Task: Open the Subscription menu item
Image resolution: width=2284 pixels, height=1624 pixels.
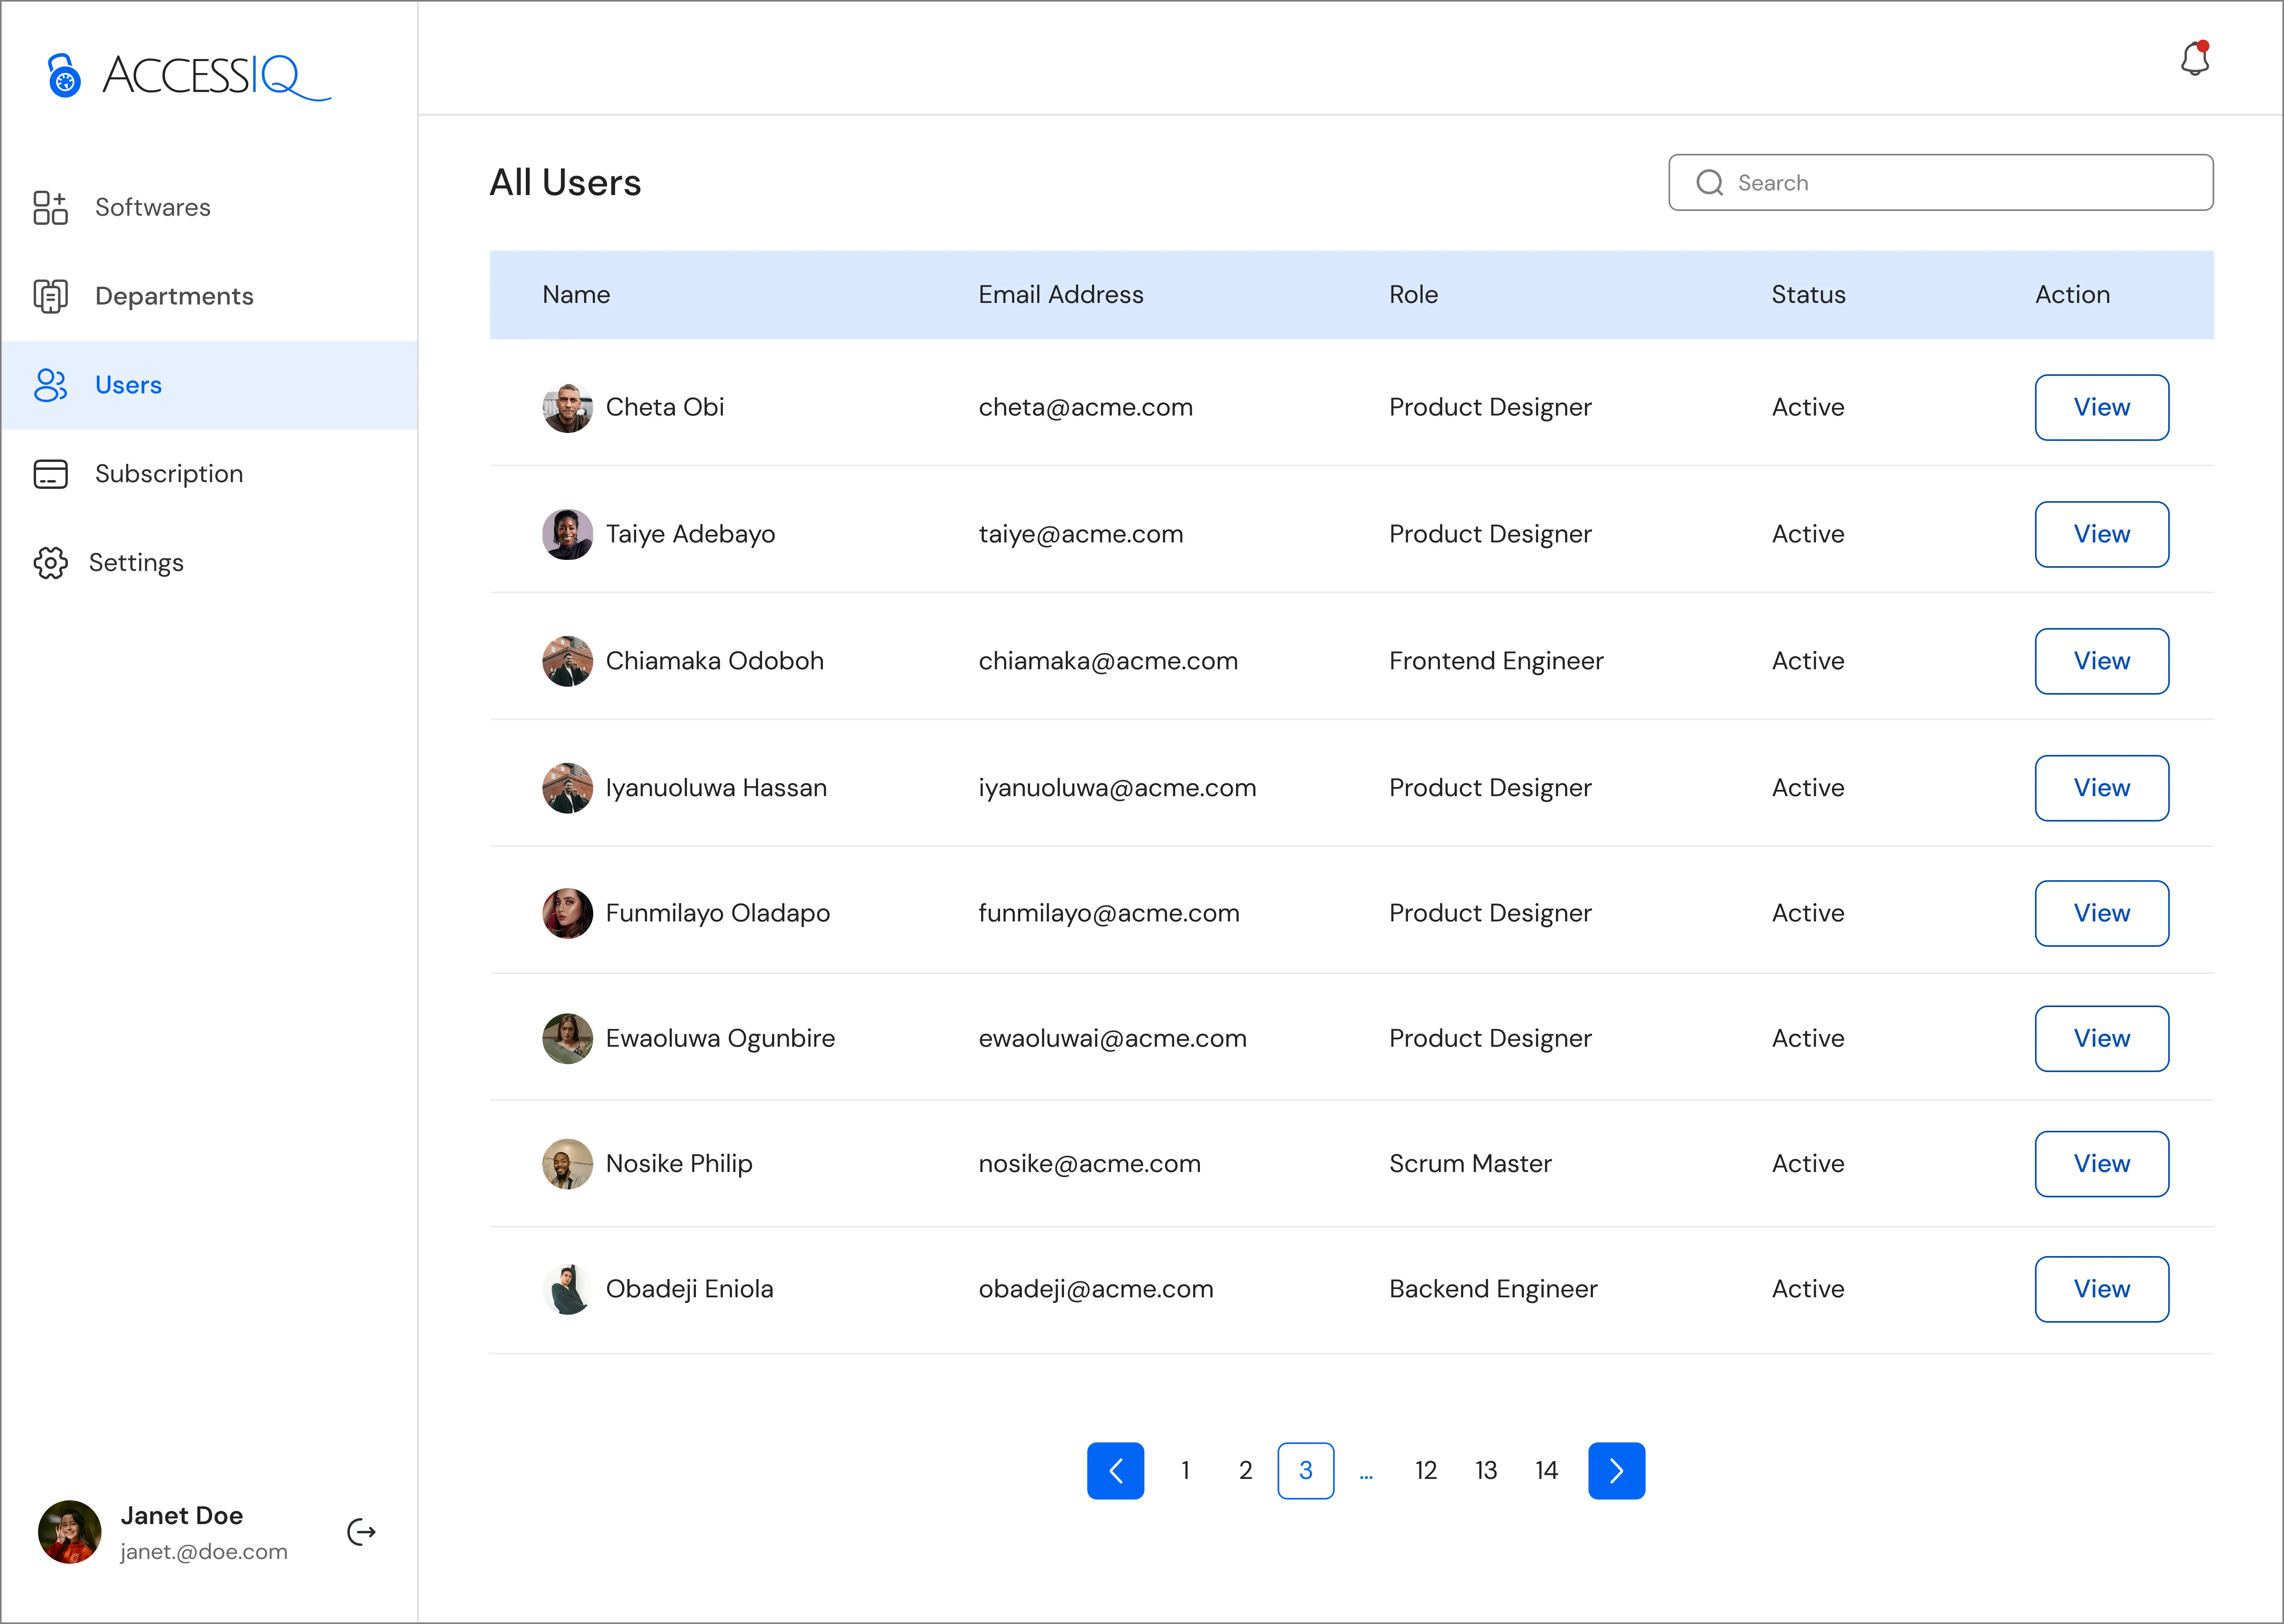Action: [169, 474]
